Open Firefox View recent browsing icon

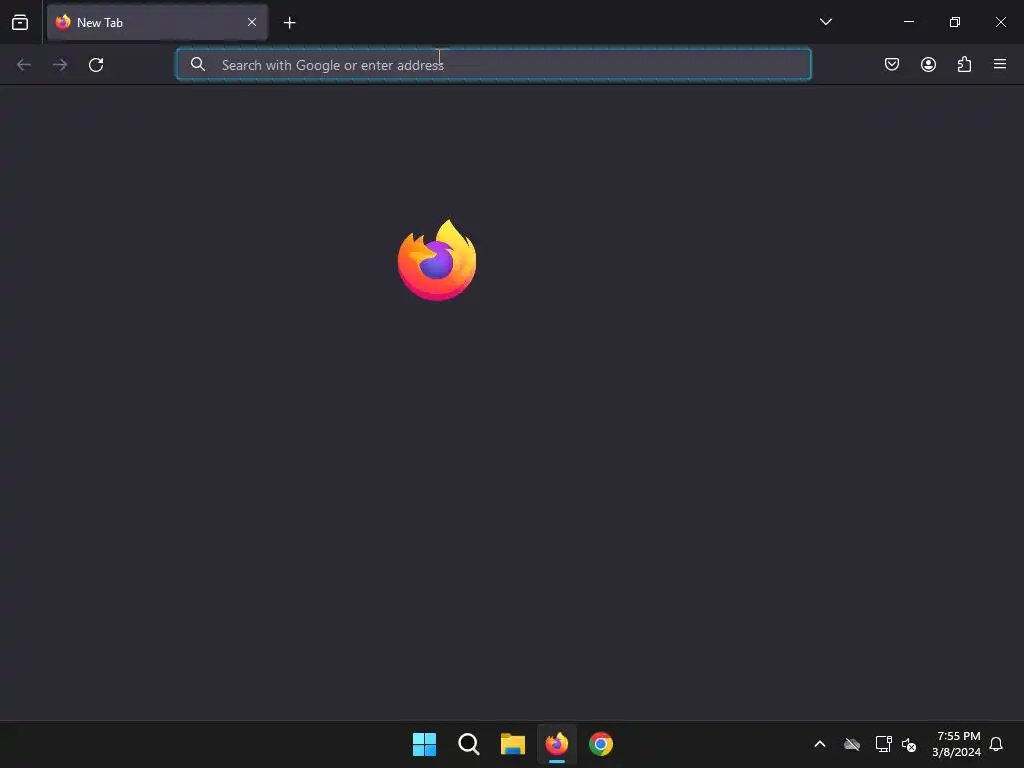(x=20, y=22)
